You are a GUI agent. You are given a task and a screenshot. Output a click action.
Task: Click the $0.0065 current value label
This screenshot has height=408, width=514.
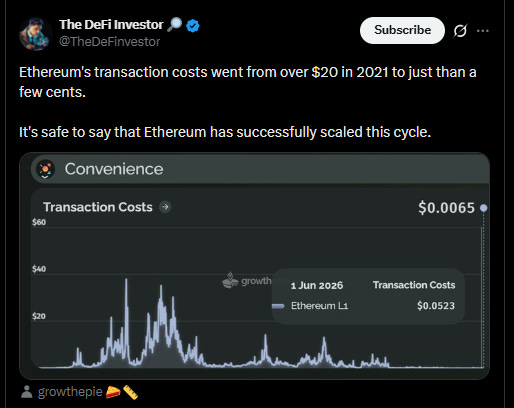(446, 208)
